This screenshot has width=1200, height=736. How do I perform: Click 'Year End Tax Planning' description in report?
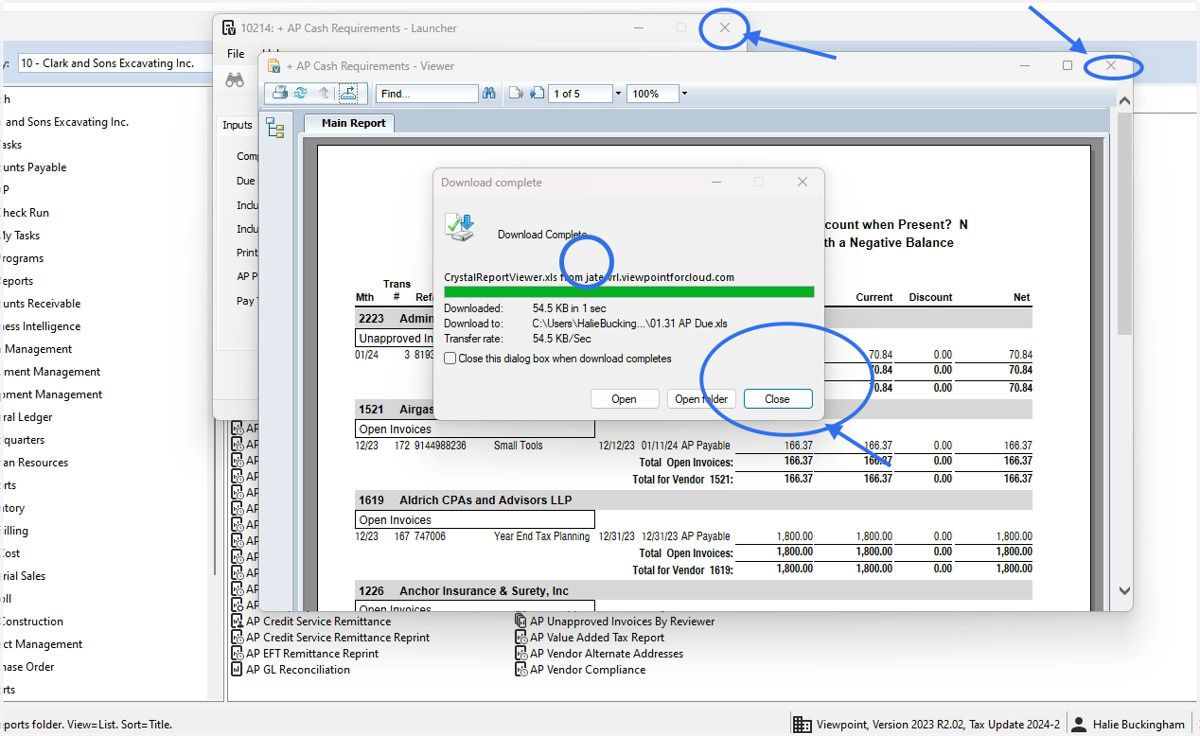click(x=542, y=536)
